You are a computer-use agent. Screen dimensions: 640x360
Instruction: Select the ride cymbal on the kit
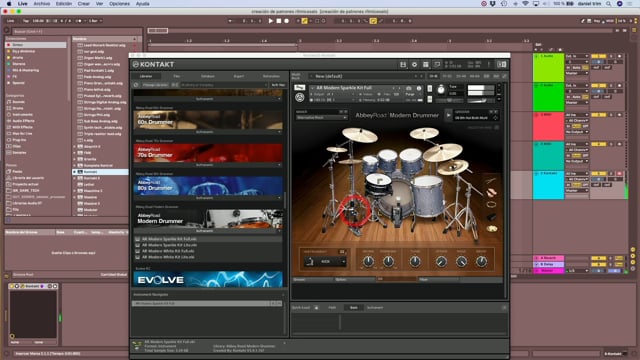(x=442, y=152)
